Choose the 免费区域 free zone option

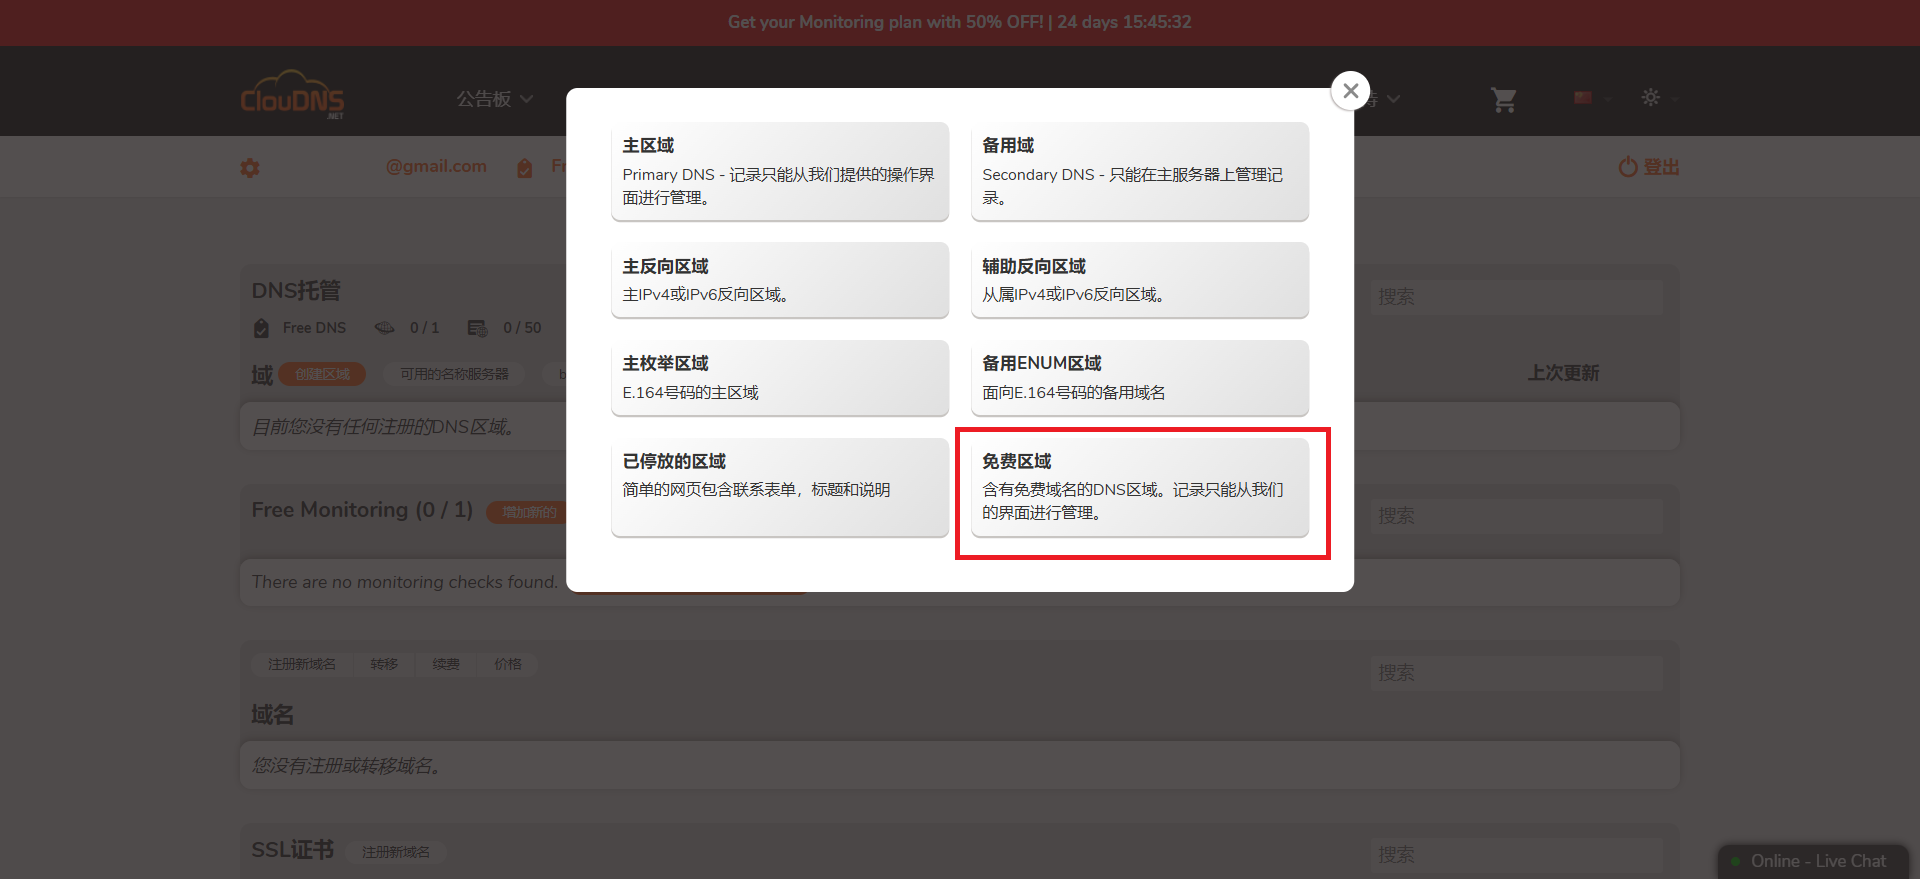coord(1139,487)
